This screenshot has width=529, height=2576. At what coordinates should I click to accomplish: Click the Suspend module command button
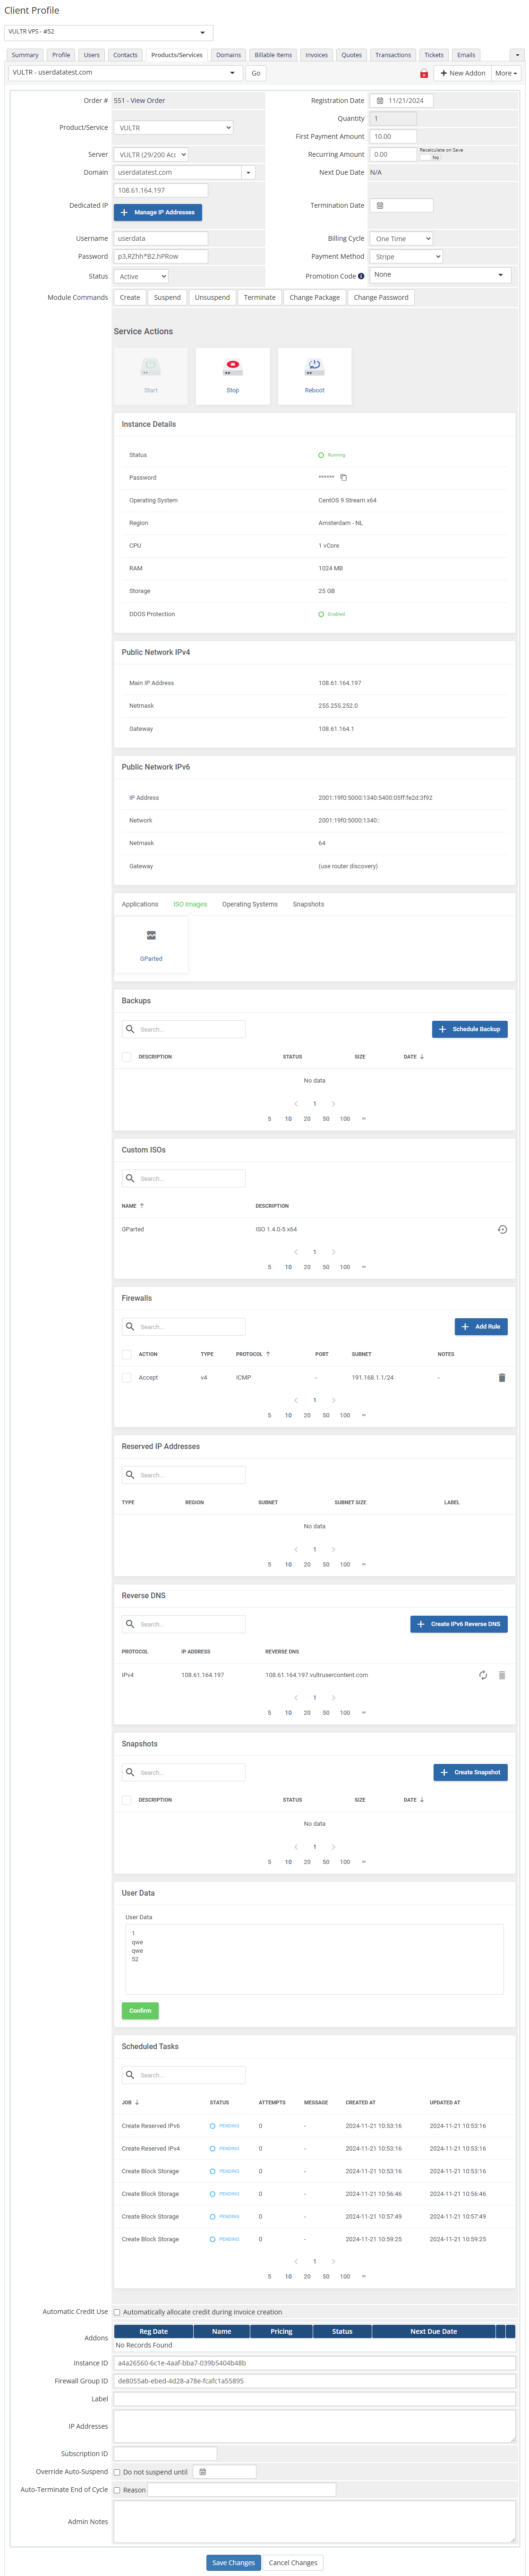(168, 298)
